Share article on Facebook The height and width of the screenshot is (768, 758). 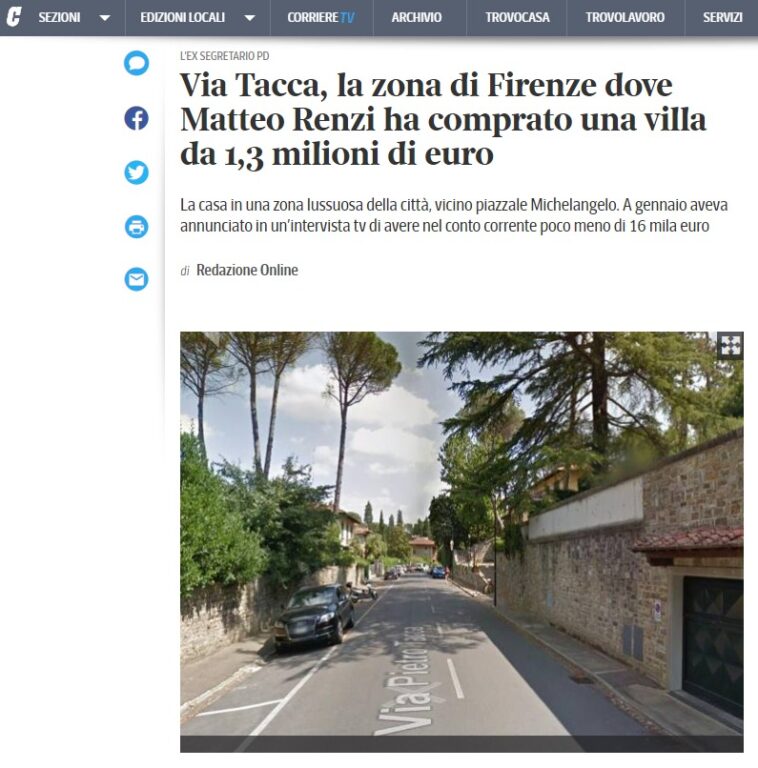[x=136, y=118]
